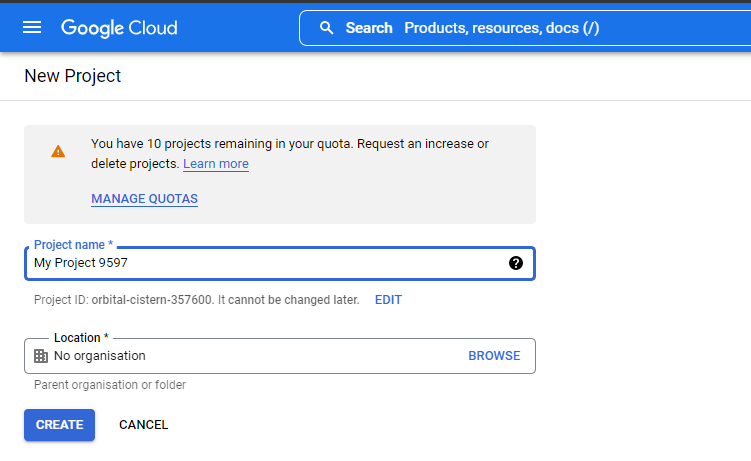This screenshot has width=751, height=461.
Task: Click EDIT next to the Project ID
Action: 388,300
